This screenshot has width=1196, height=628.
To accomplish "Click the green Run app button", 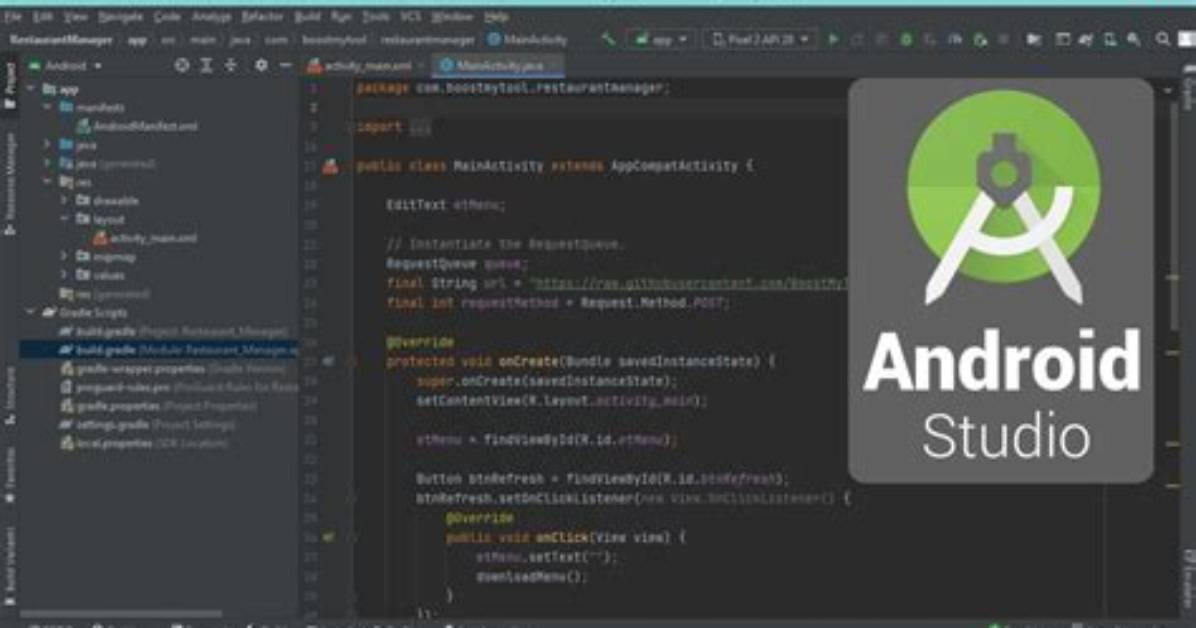I will (833, 39).
